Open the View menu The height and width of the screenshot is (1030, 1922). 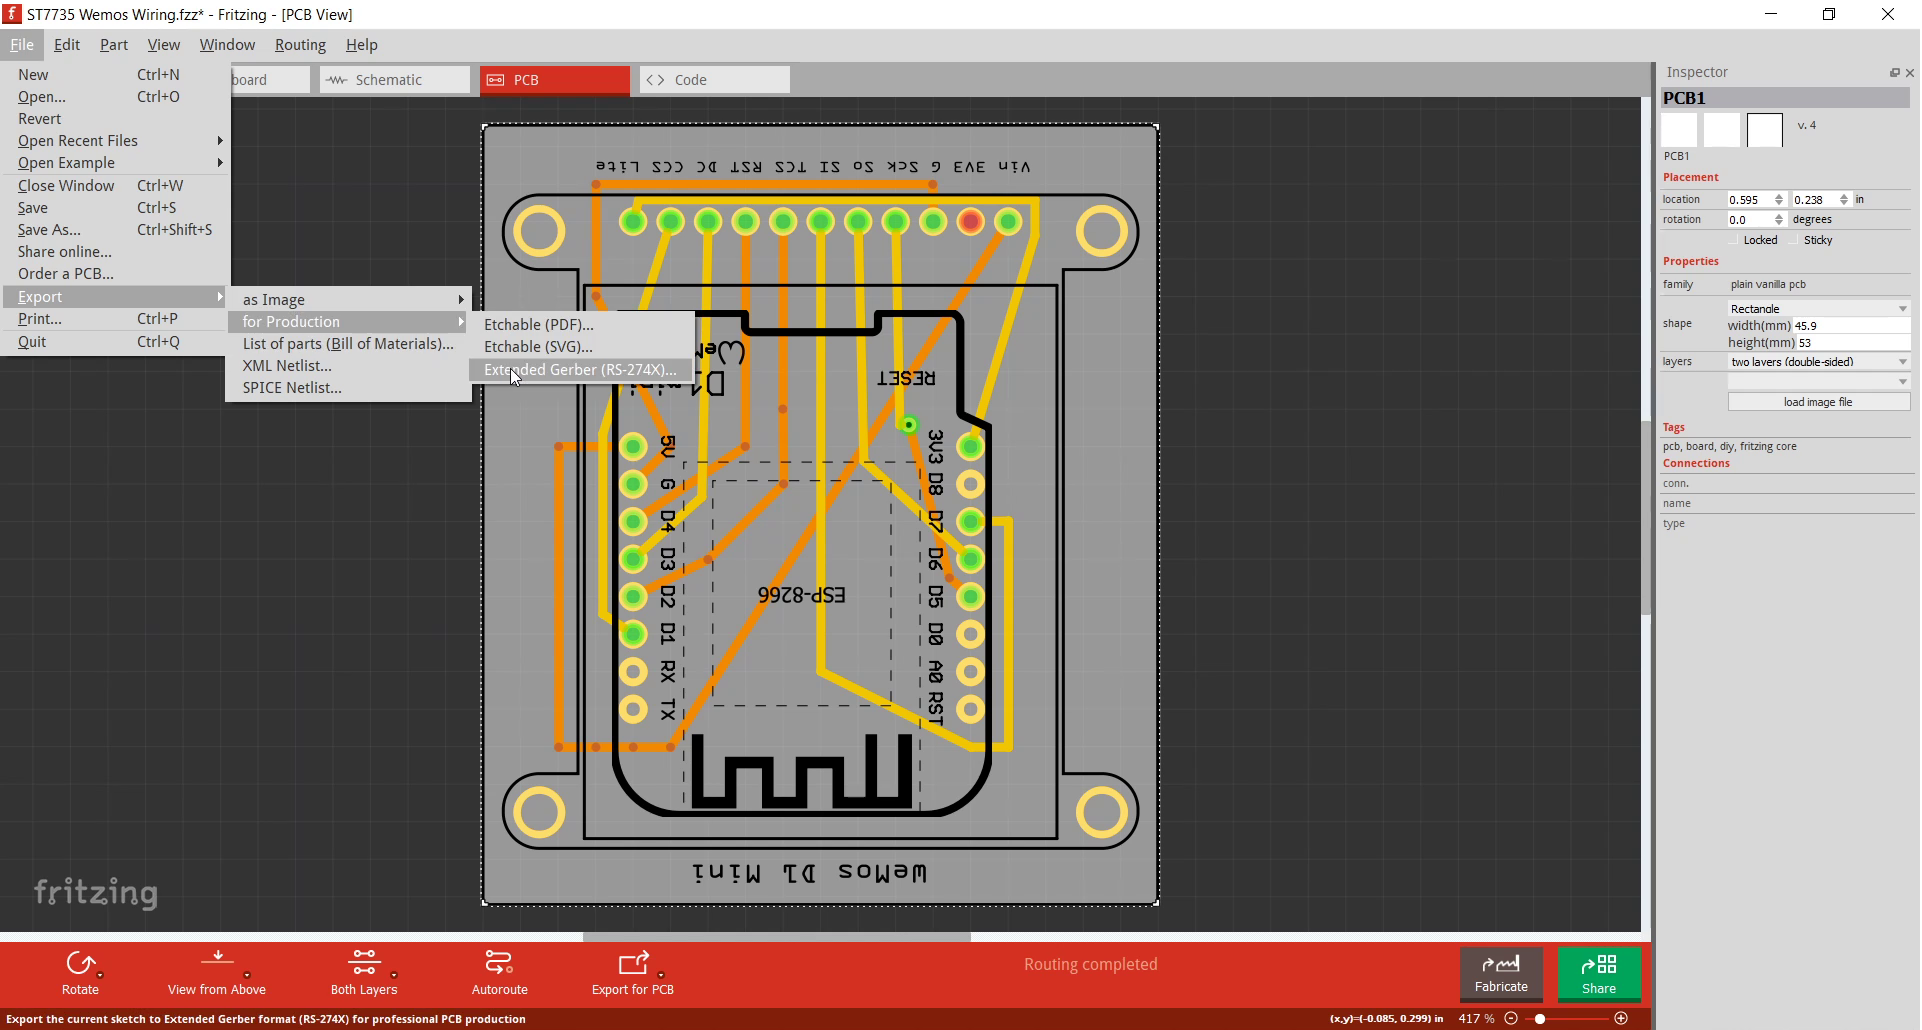click(164, 45)
